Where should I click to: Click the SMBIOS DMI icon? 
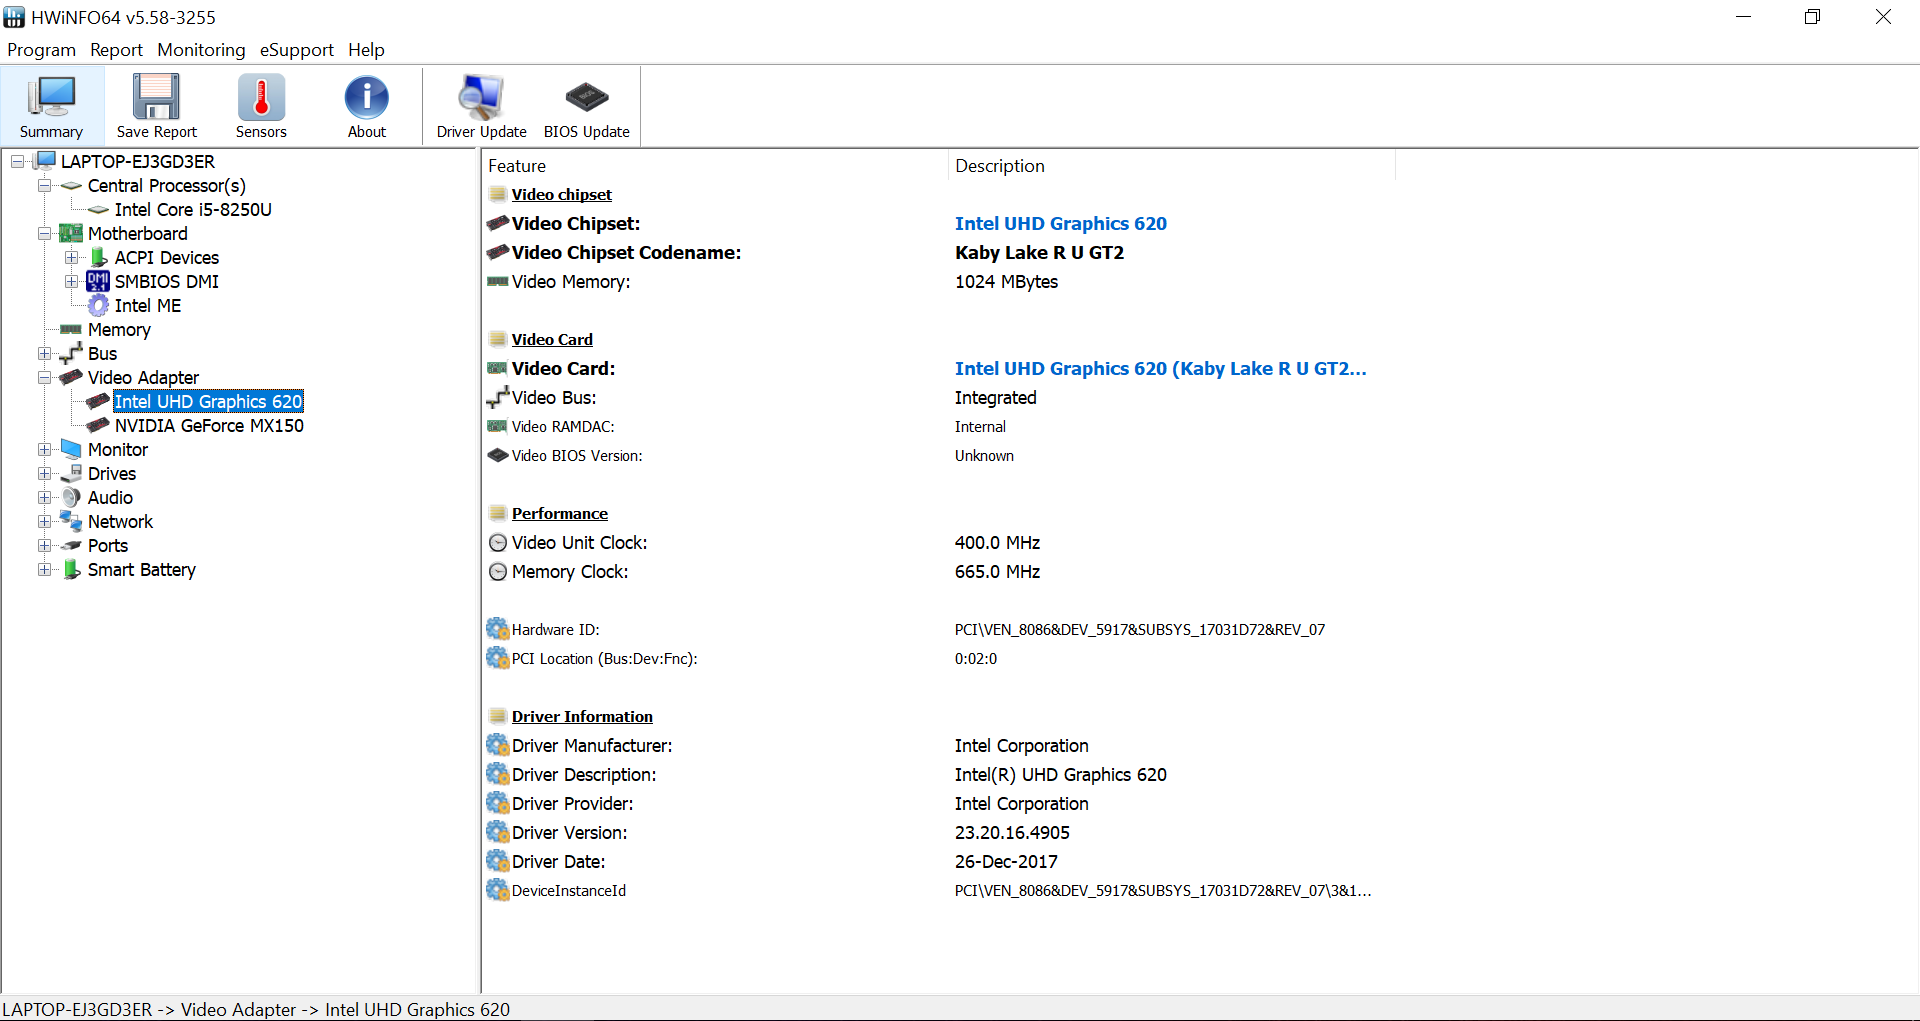tap(98, 282)
